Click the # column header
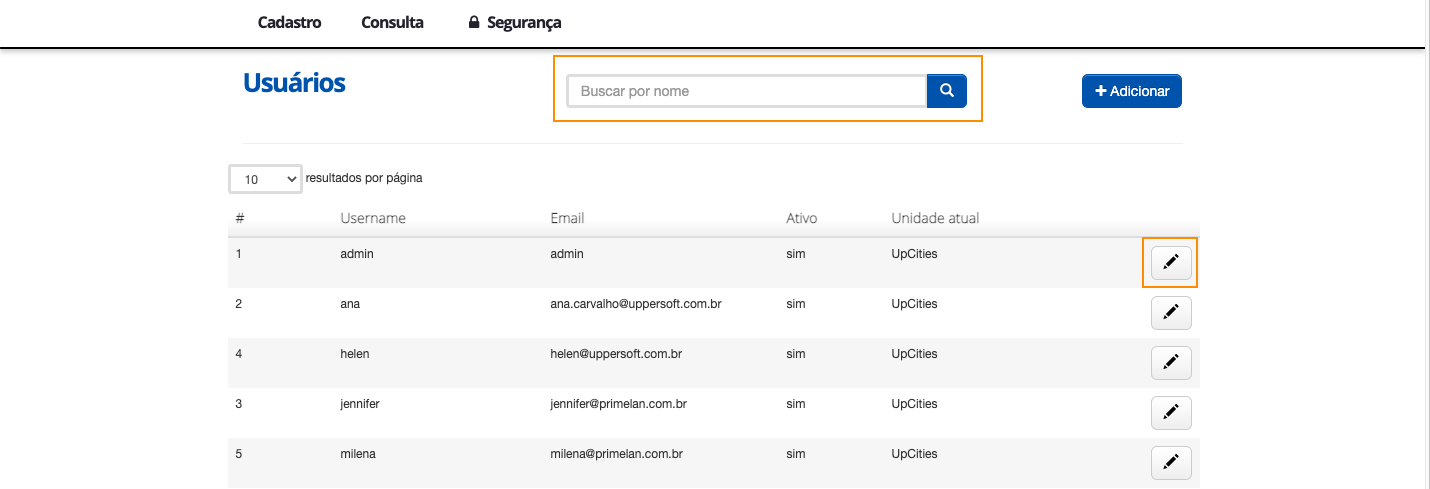Viewport: 1430px width, 489px height. [x=240, y=218]
